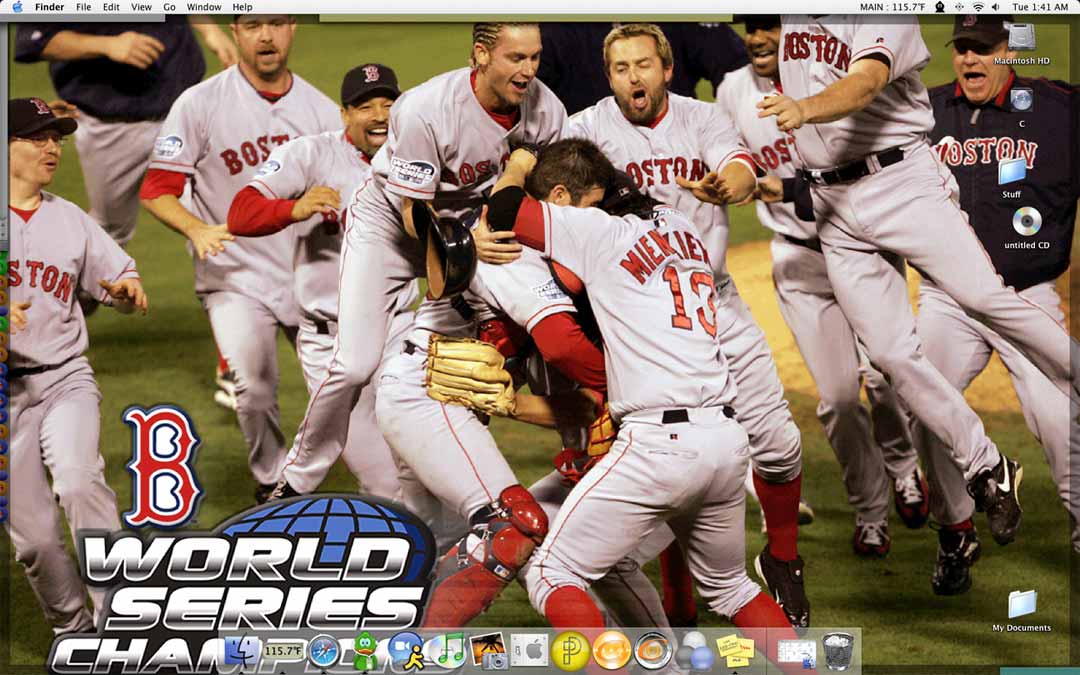Click the gray and blue spheres icon

click(693, 651)
